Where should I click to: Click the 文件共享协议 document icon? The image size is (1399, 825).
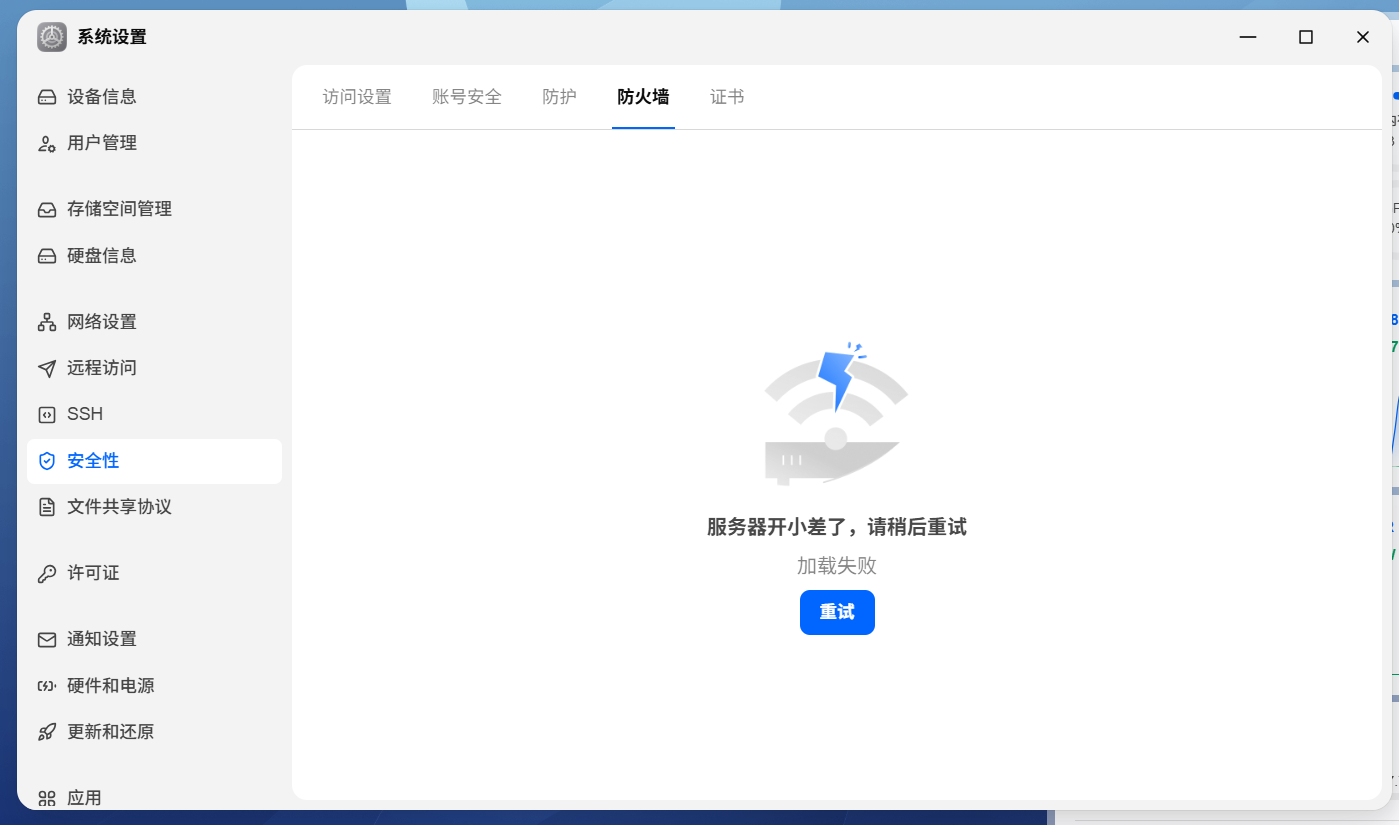(47, 507)
